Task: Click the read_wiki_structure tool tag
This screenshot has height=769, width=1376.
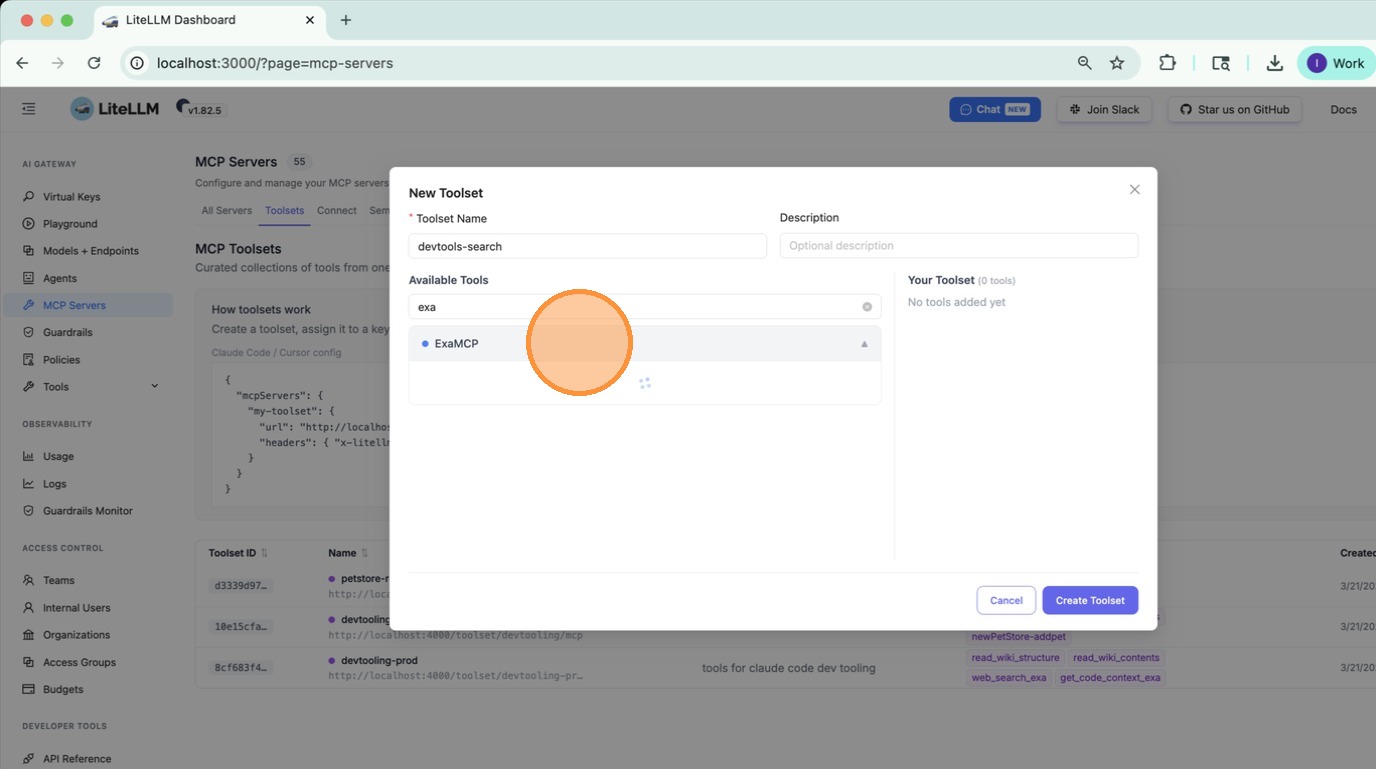Action: point(1015,658)
